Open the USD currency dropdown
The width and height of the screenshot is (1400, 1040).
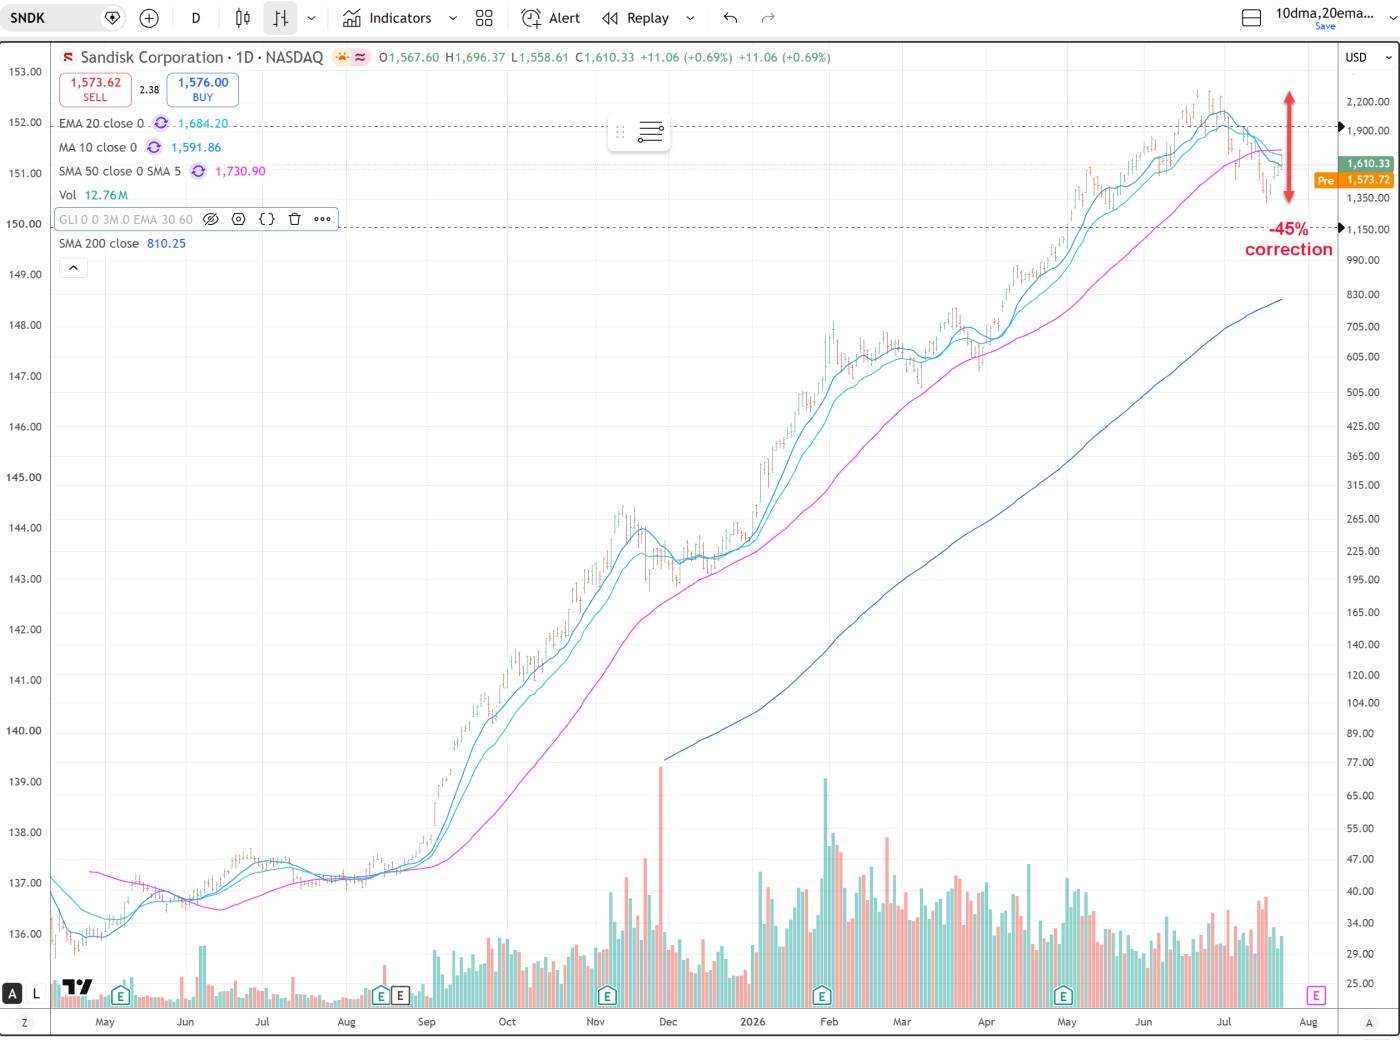point(1369,57)
